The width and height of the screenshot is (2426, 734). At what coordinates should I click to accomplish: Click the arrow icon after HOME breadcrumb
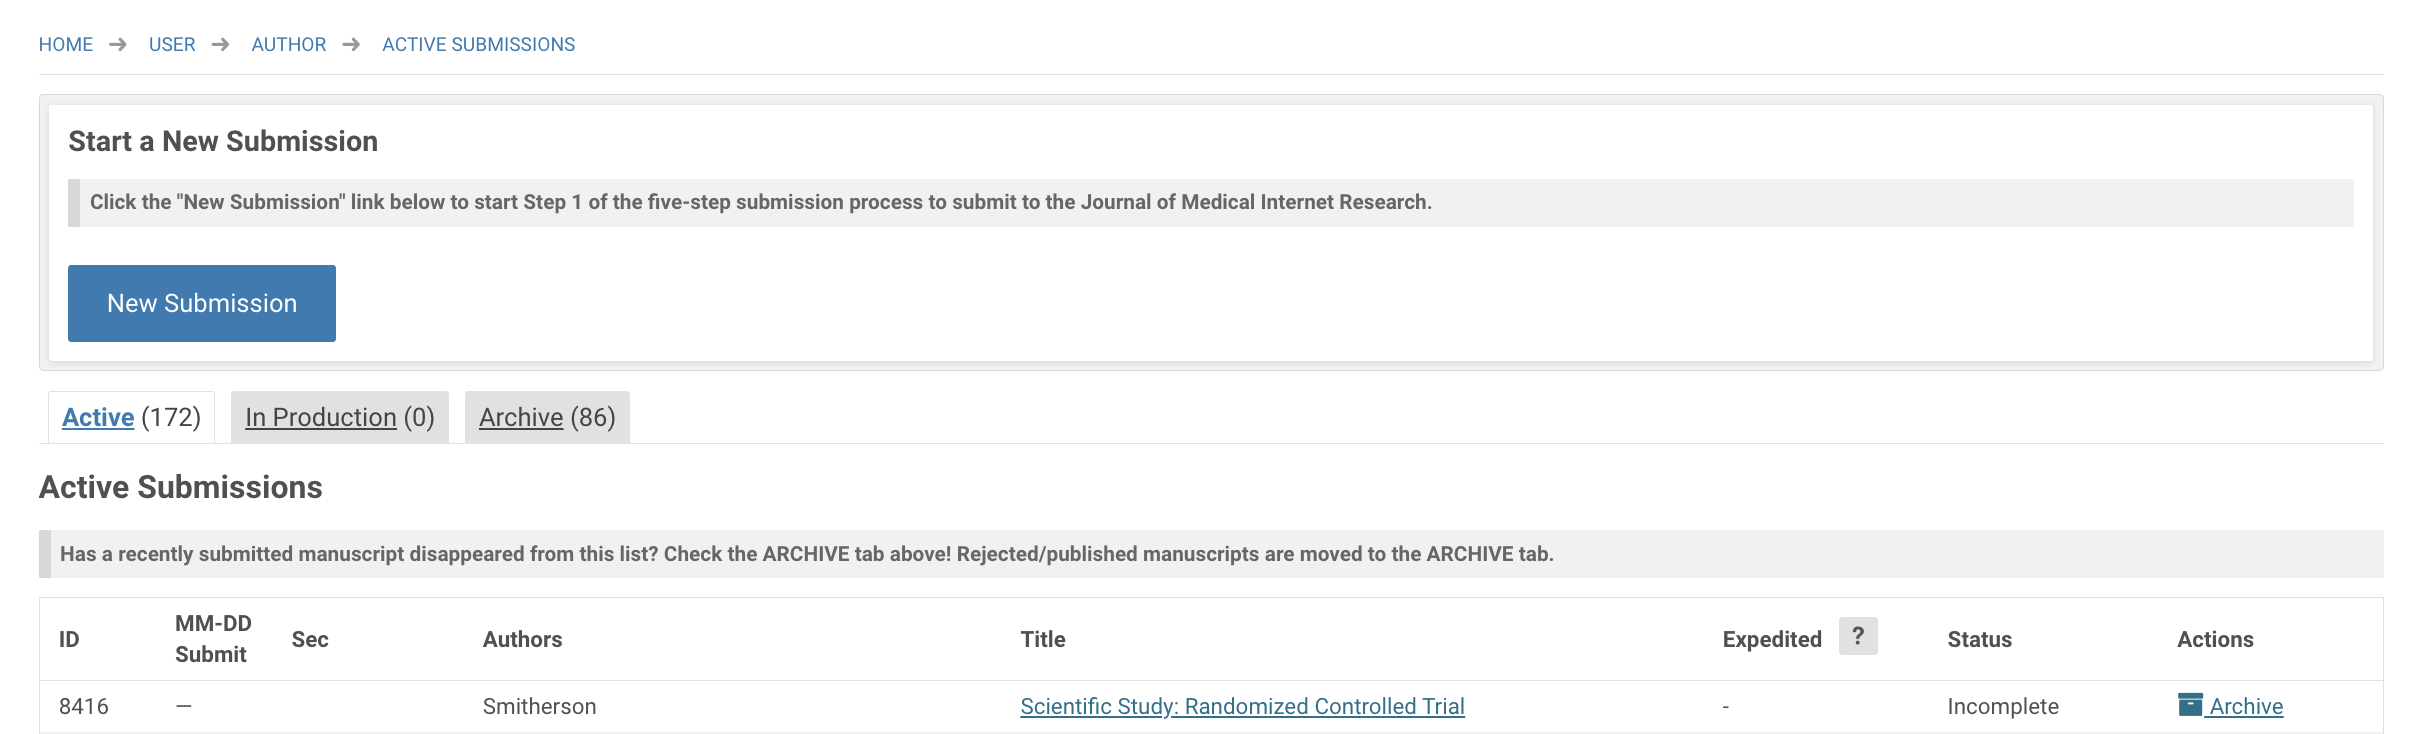[118, 45]
